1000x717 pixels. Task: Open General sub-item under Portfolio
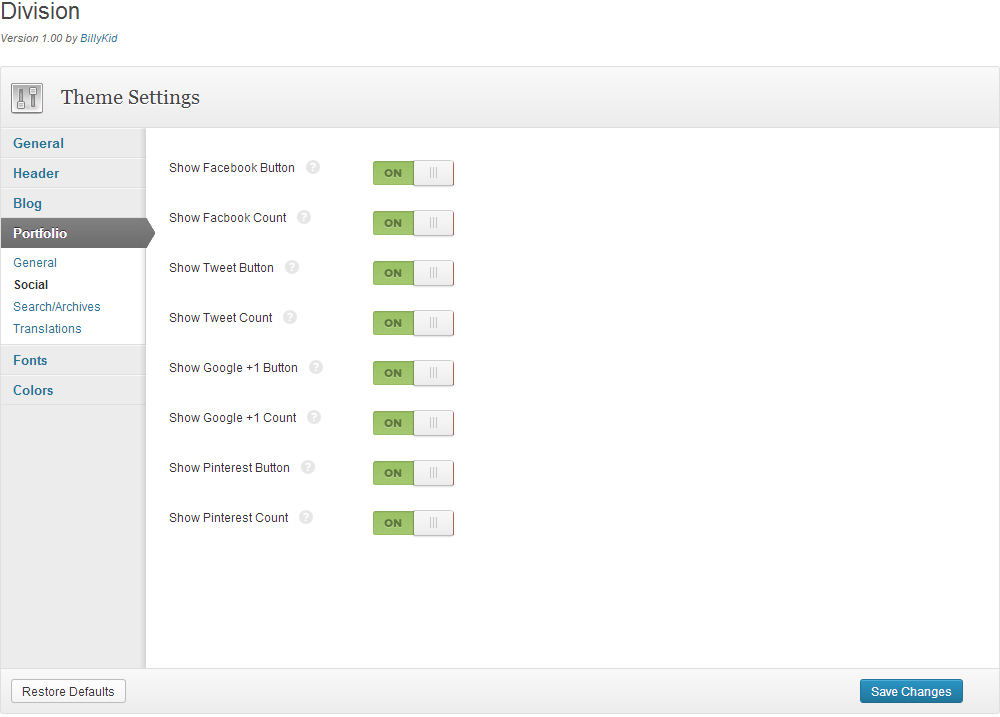click(x=35, y=263)
